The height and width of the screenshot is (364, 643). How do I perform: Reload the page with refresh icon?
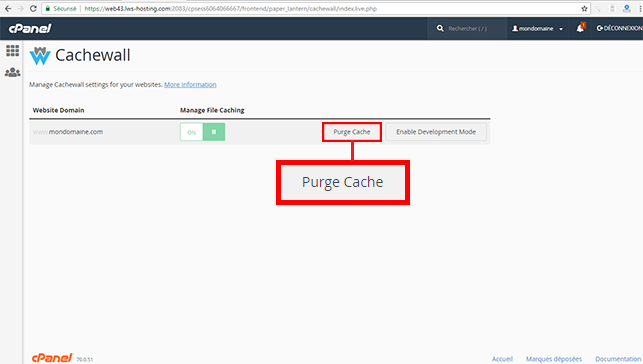click(x=33, y=8)
